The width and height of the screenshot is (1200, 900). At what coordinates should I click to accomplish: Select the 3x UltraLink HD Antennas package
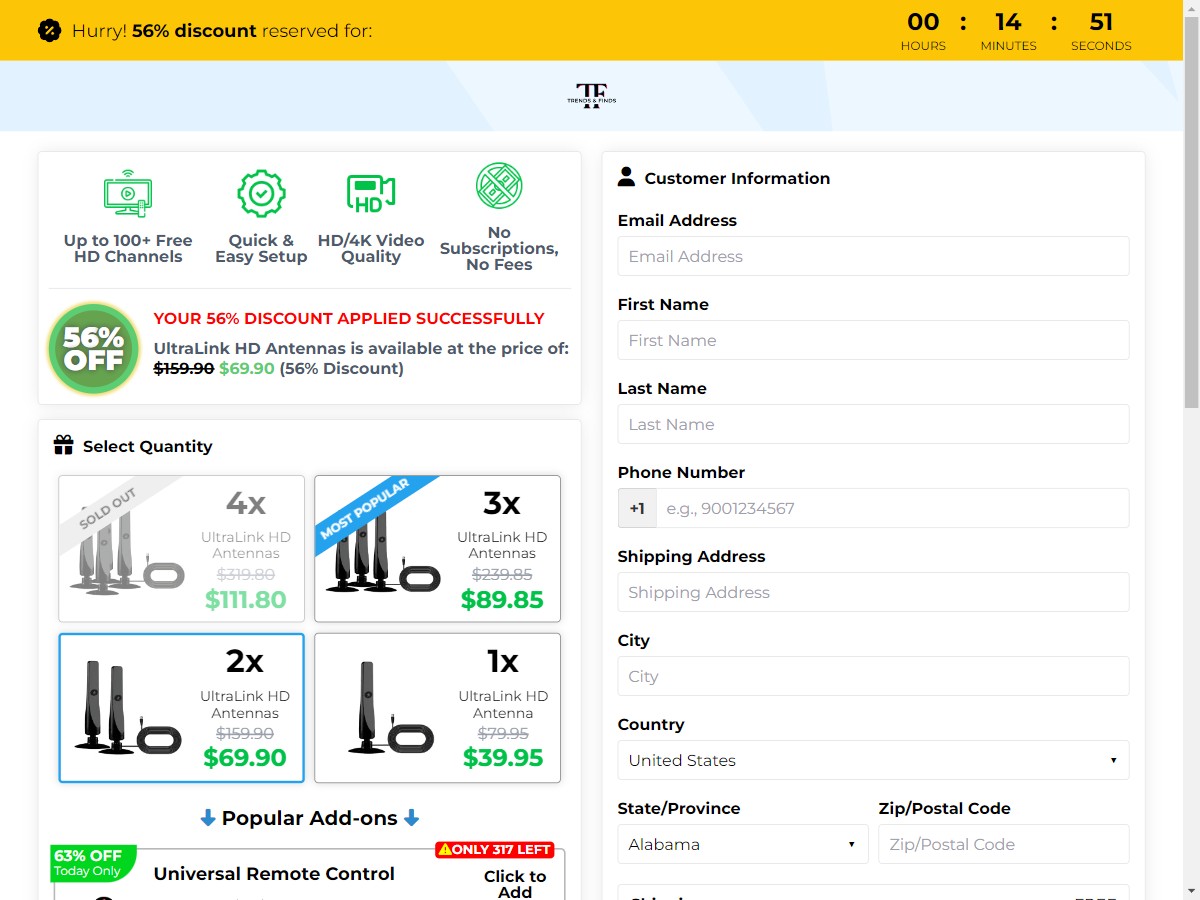(437, 548)
